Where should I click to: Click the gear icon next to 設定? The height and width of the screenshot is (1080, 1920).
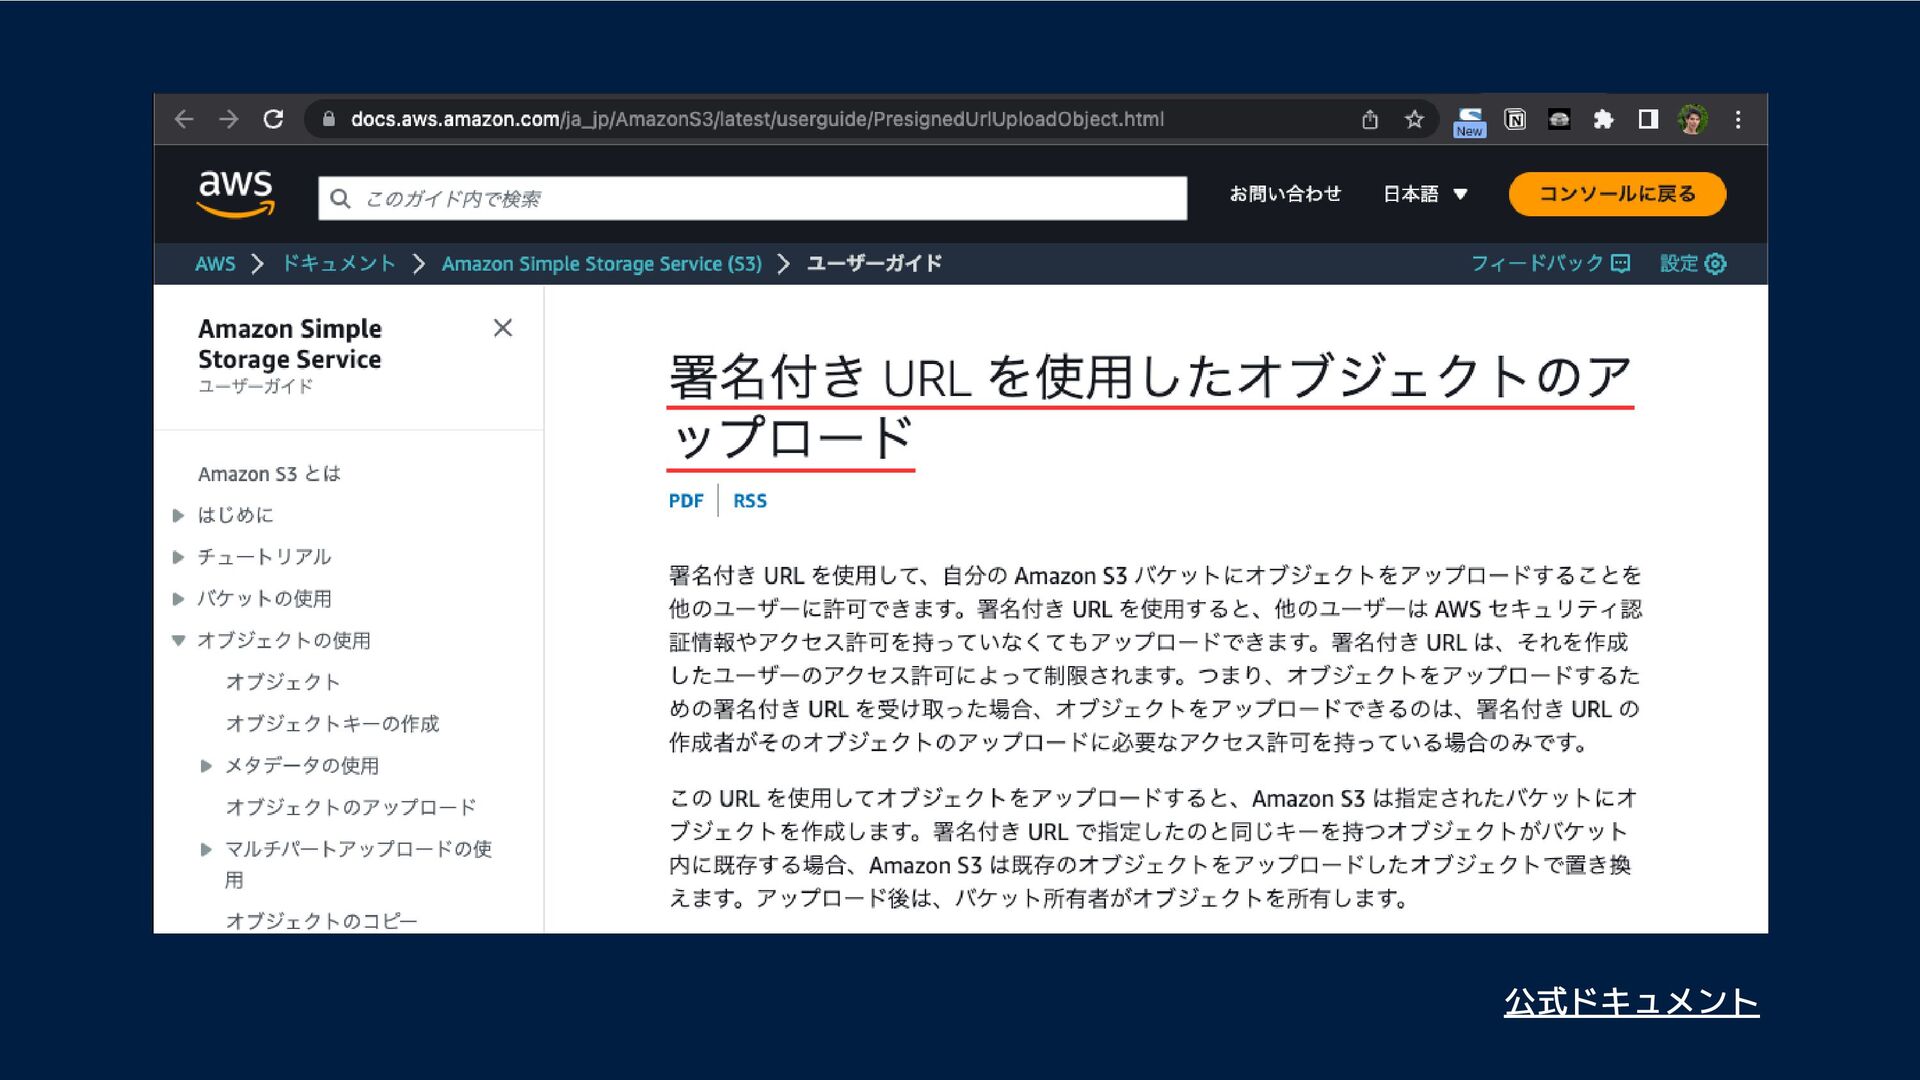pyautogui.click(x=1715, y=263)
